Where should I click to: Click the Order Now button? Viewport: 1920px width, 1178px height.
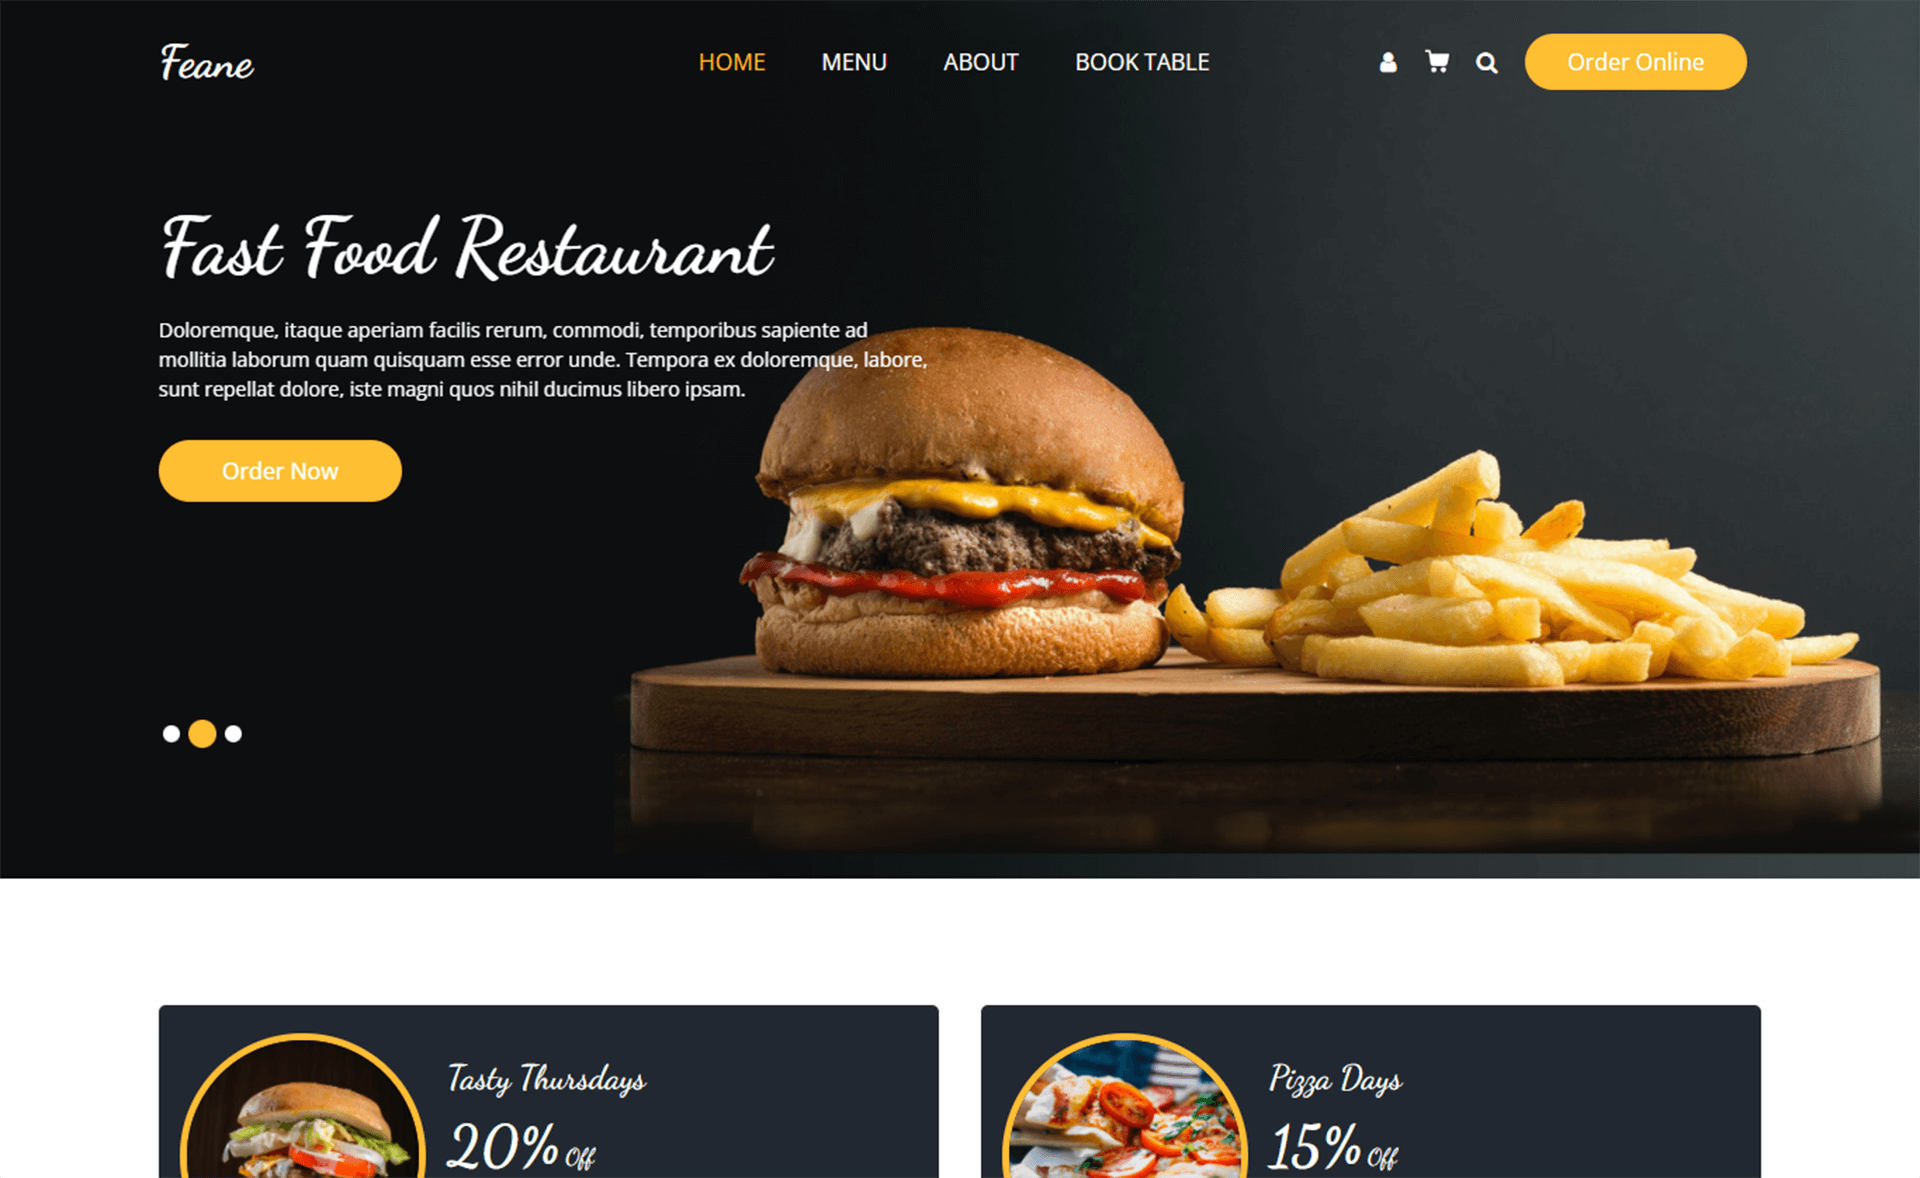point(280,470)
